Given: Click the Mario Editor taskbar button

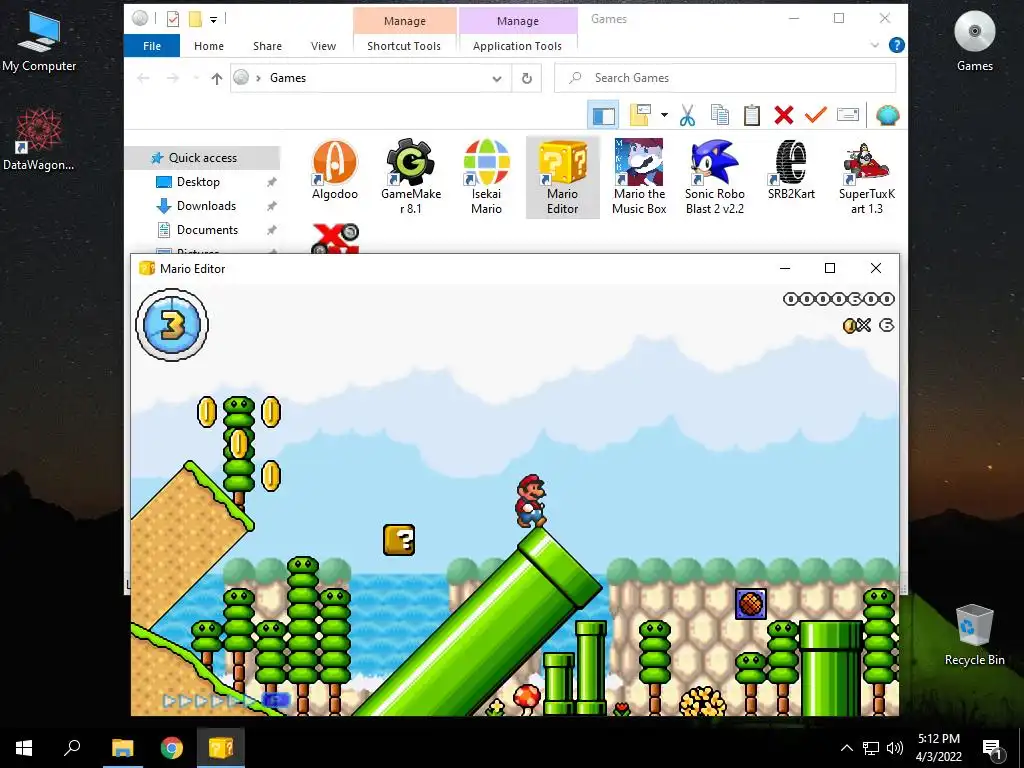Looking at the screenshot, I should 221,748.
